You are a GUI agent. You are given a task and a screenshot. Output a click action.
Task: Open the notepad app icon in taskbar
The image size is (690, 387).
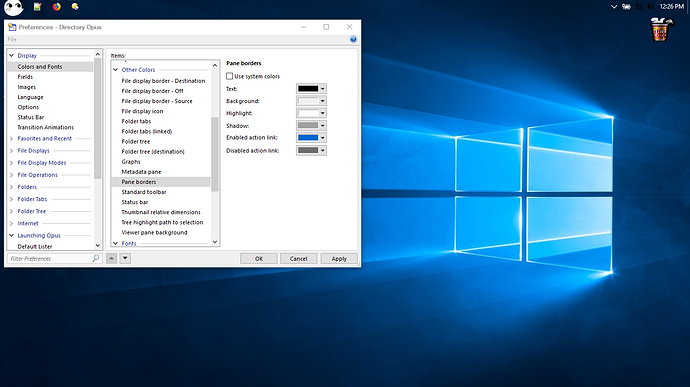coord(37,7)
